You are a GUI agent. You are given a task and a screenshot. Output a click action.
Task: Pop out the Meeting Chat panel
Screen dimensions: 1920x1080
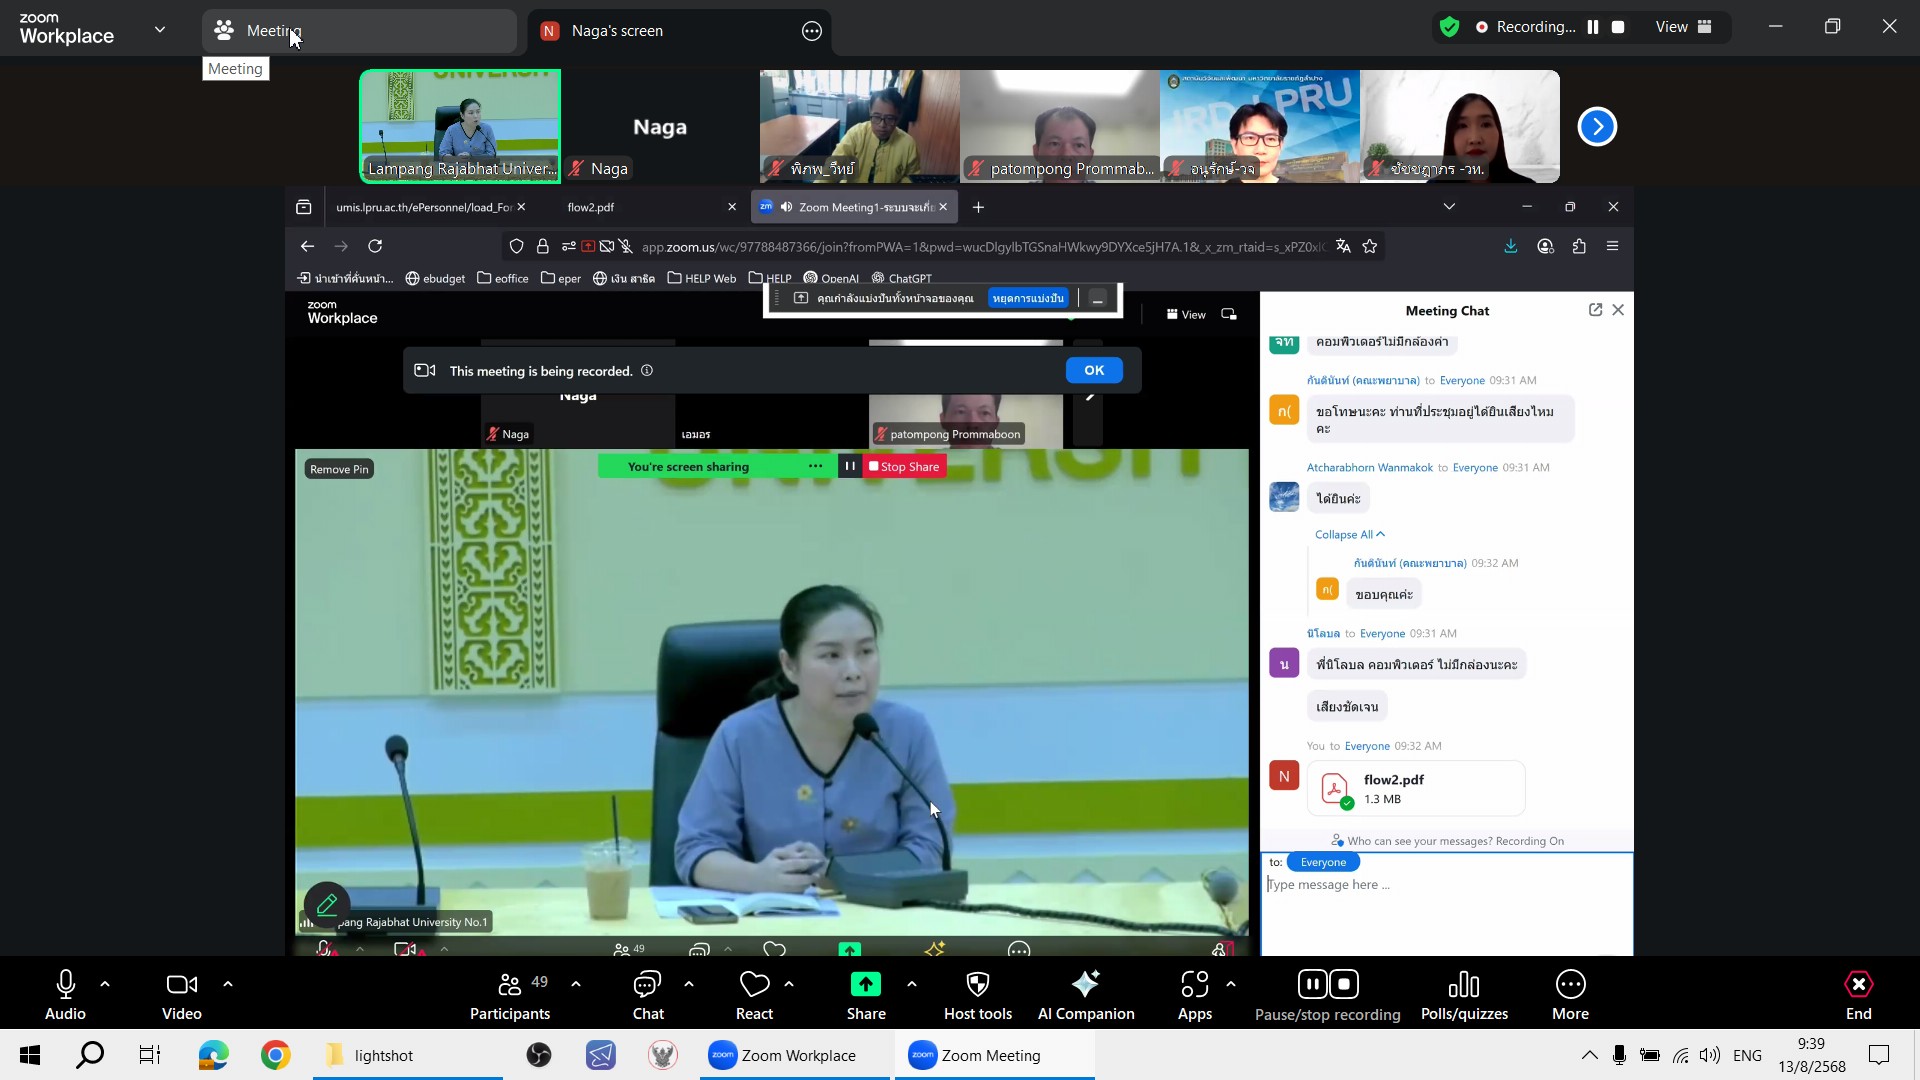(x=1595, y=310)
